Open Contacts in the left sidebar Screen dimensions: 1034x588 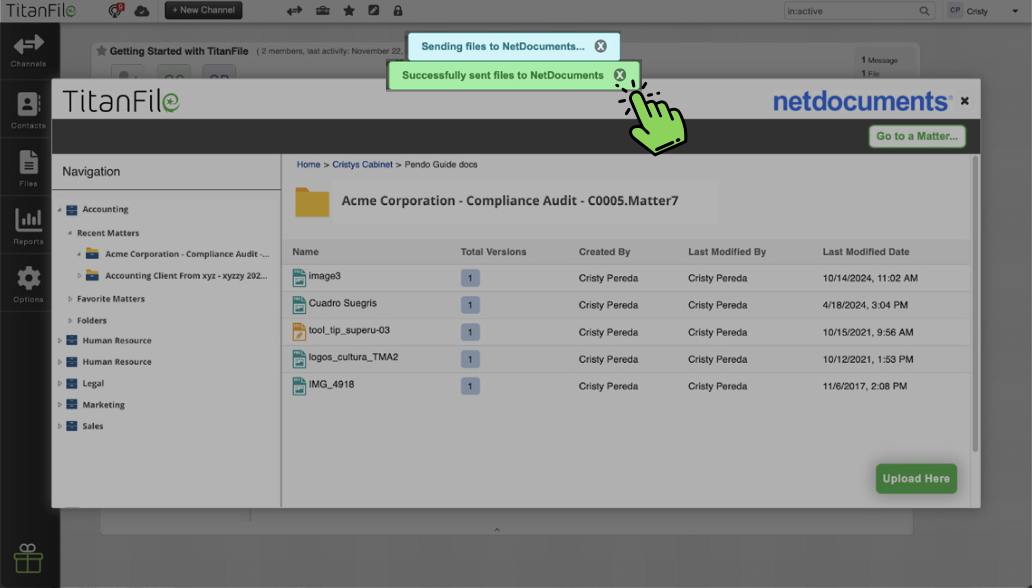pyautogui.click(x=28, y=110)
